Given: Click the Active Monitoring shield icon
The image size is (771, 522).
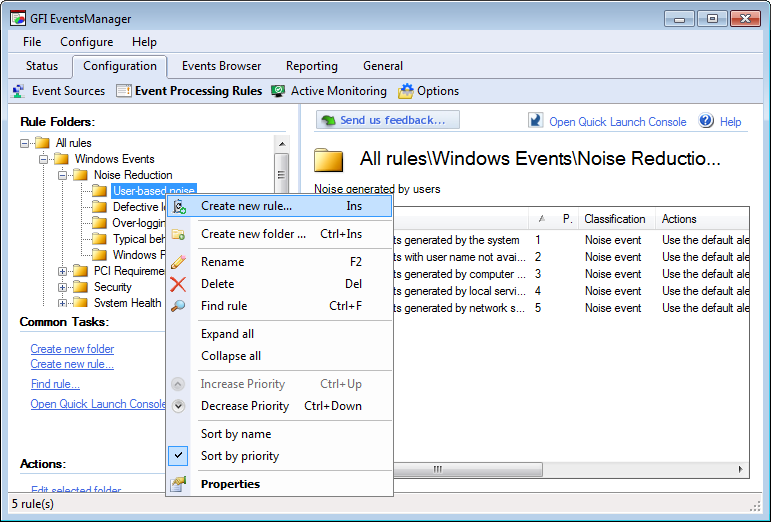Looking at the screenshot, I should [278, 91].
